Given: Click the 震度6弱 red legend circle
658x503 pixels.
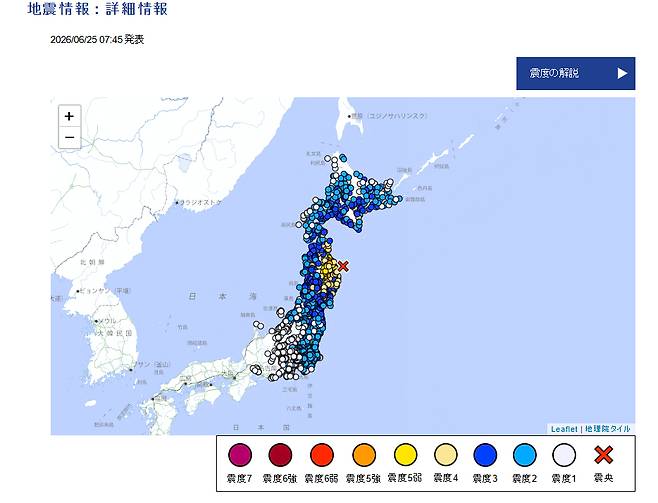Looking at the screenshot, I should 322,455.
